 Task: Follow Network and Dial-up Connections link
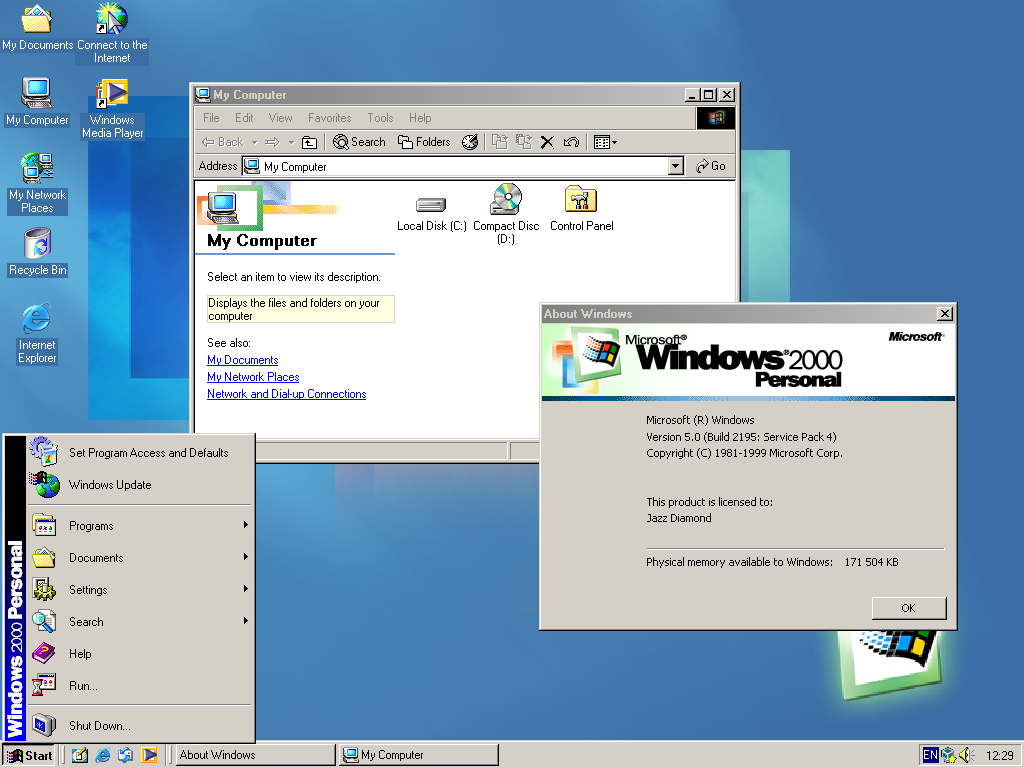point(286,394)
